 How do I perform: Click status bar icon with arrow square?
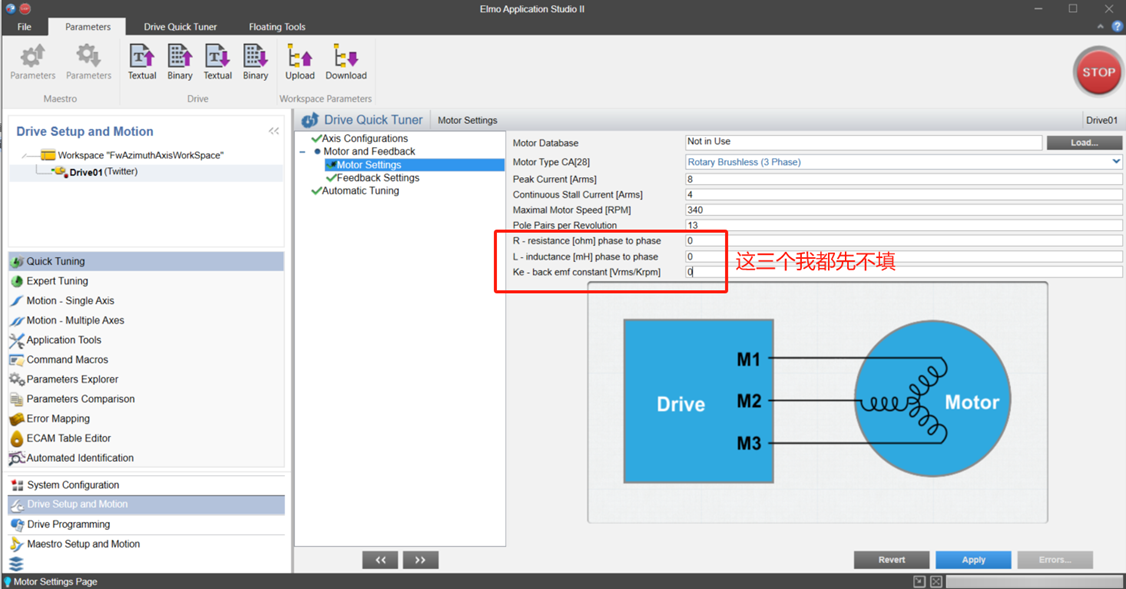pos(919,581)
